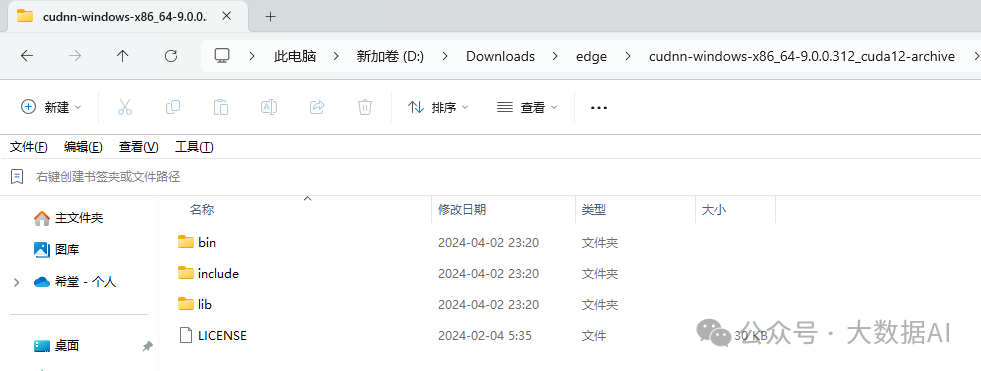981x371 pixels.
Task: Open the 查看(V) menu in menu bar
Action: point(139,147)
